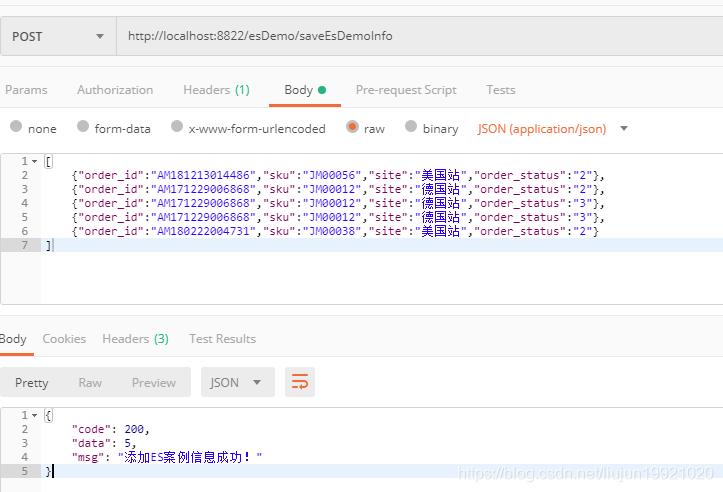Select the x-www-form-urlencoded body type
Screen dimensions: 723x492
click(248, 128)
